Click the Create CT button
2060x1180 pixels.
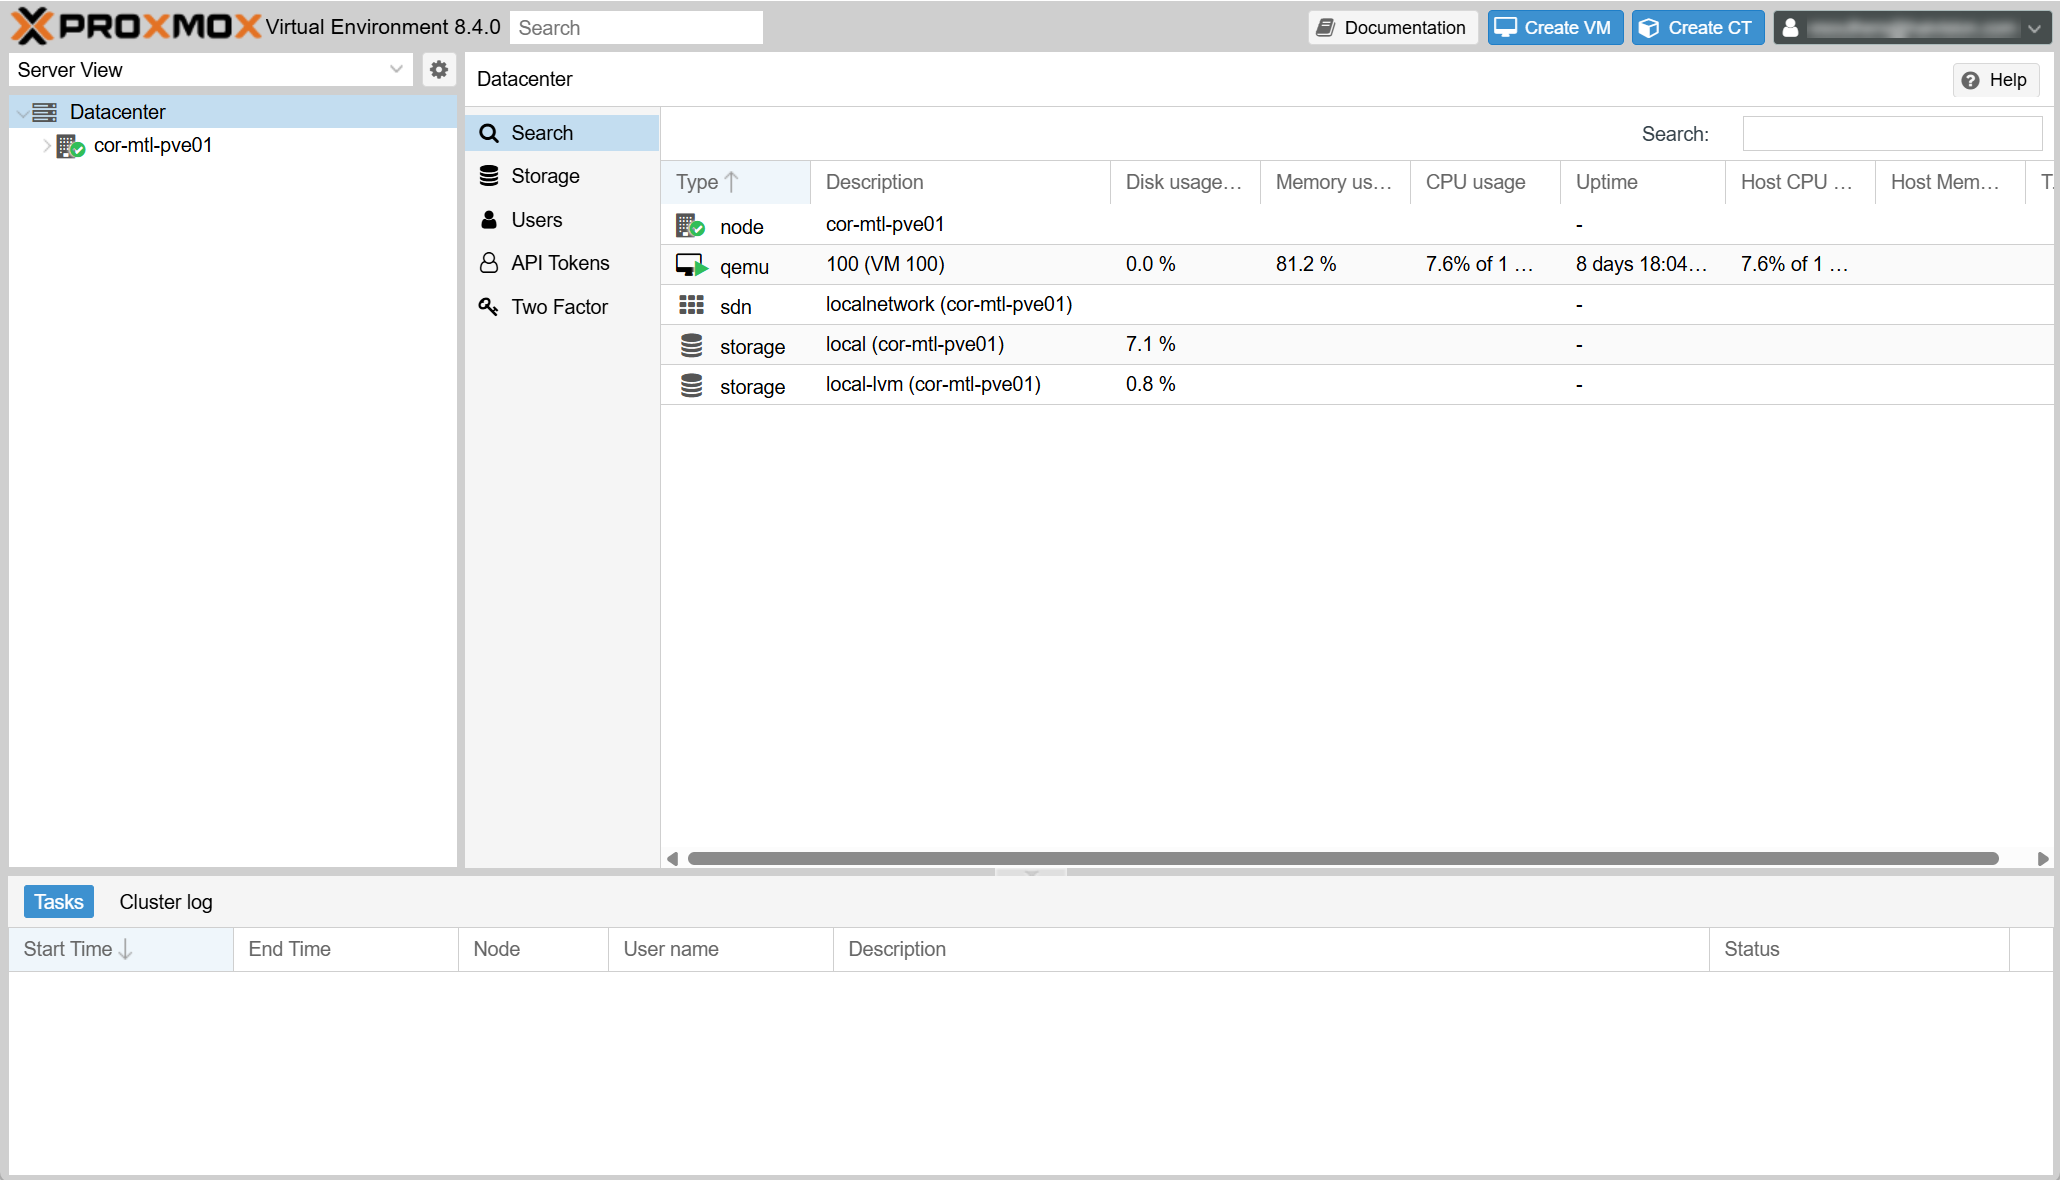click(x=1698, y=28)
